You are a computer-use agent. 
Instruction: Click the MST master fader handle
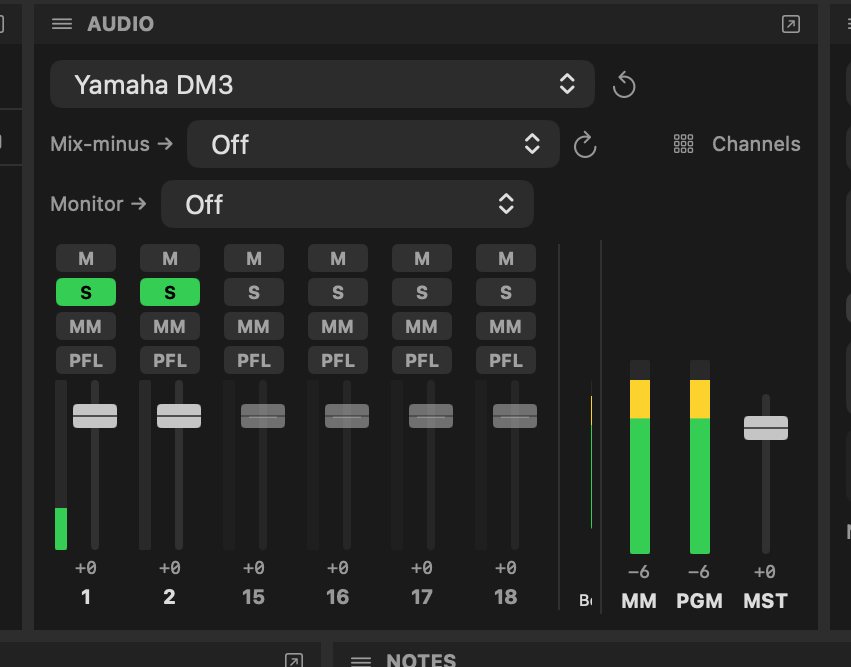point(766,428)
